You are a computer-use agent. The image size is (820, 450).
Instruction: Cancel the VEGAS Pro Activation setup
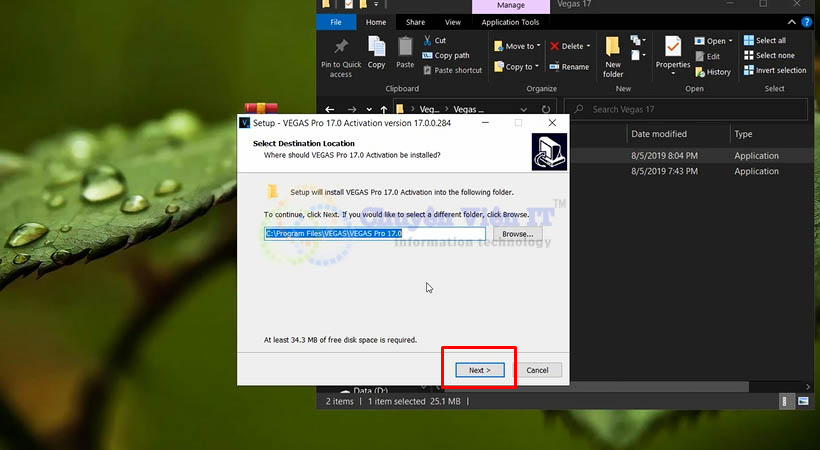[x=537, y=370]
